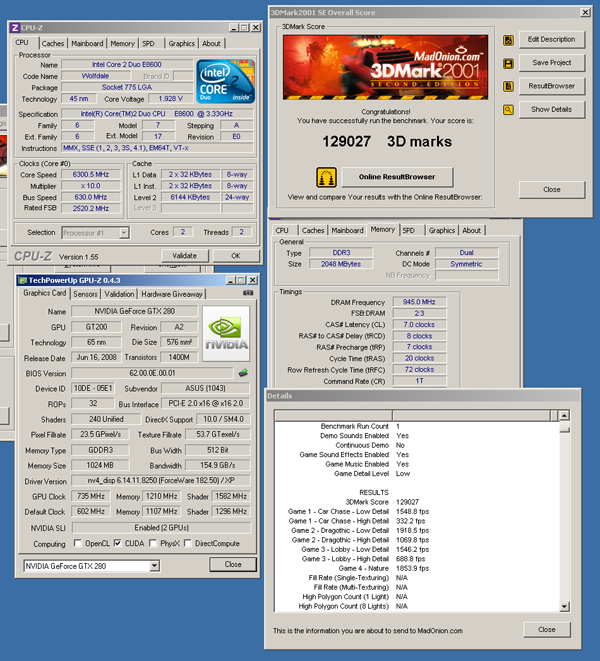Viewport: 600px width, 661px height.
Task: Click the Core Speed 6300.5 MHz value
Action: click(x=91, y=175)
